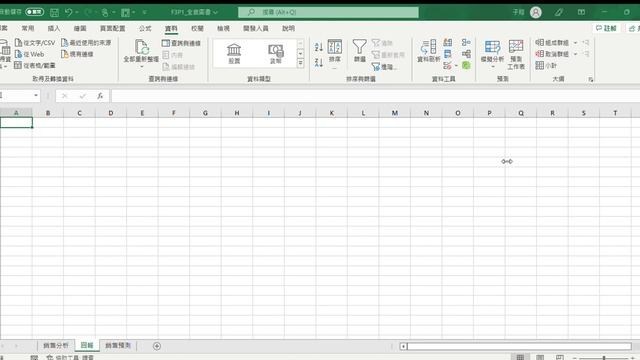The width and height of the screenshot is (640, 360).
Task: Open the Undo history dropdown arrow
Action: point(77,12)
